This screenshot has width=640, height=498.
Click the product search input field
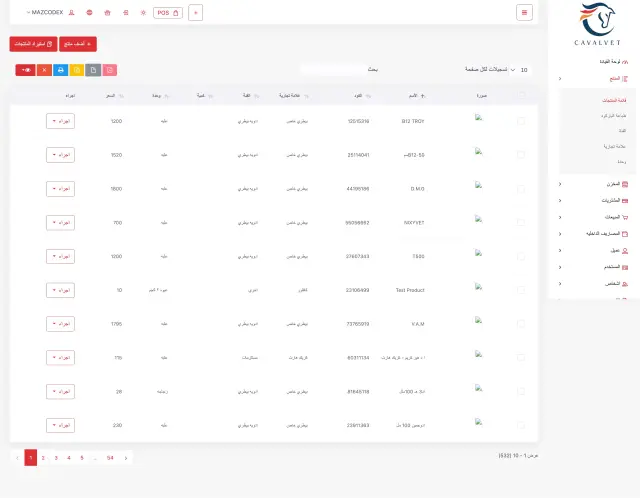(333, 69)
